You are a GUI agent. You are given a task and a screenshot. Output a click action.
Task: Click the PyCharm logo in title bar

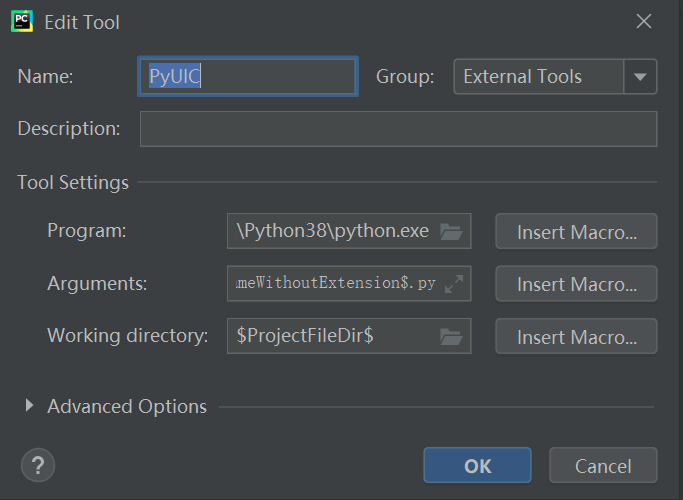tap(23, 21)
